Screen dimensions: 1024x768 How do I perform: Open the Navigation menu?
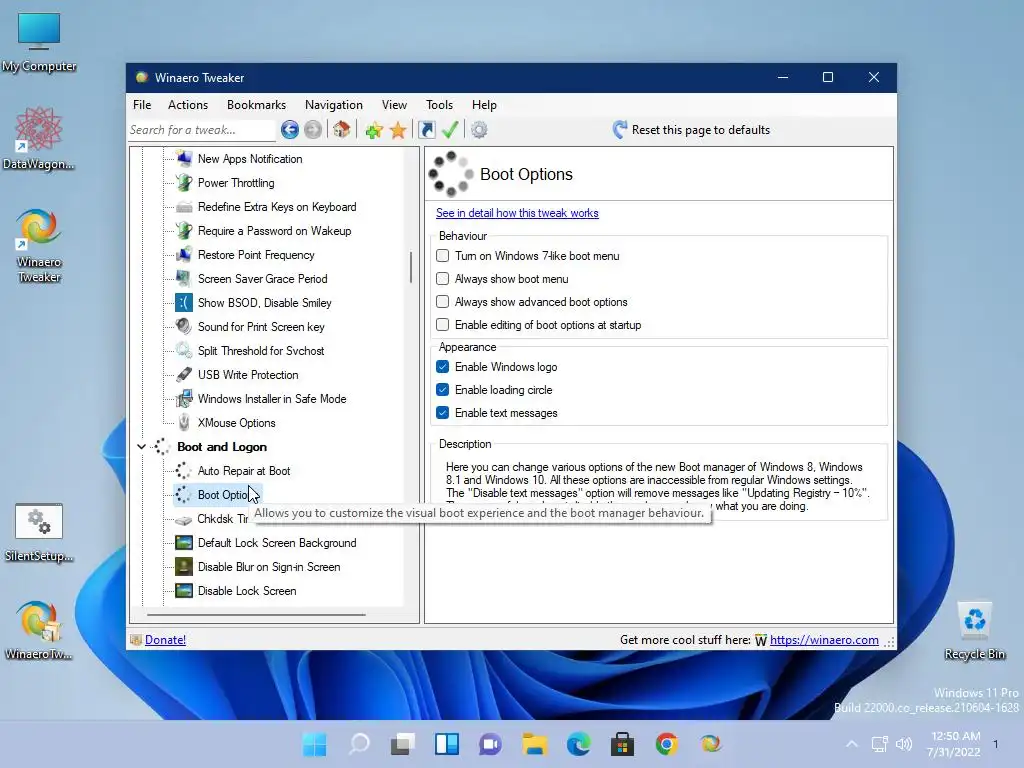[334, 104]
